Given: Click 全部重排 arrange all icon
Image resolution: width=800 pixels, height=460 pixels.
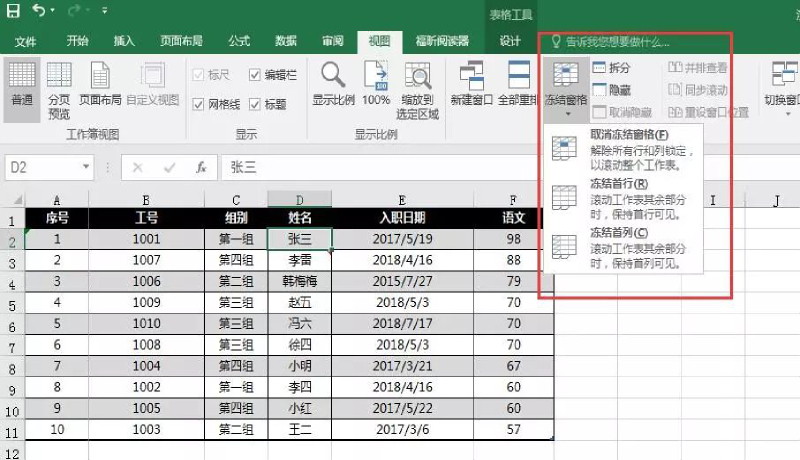Looking at the screenshot, I should click(x=517, y=82).
